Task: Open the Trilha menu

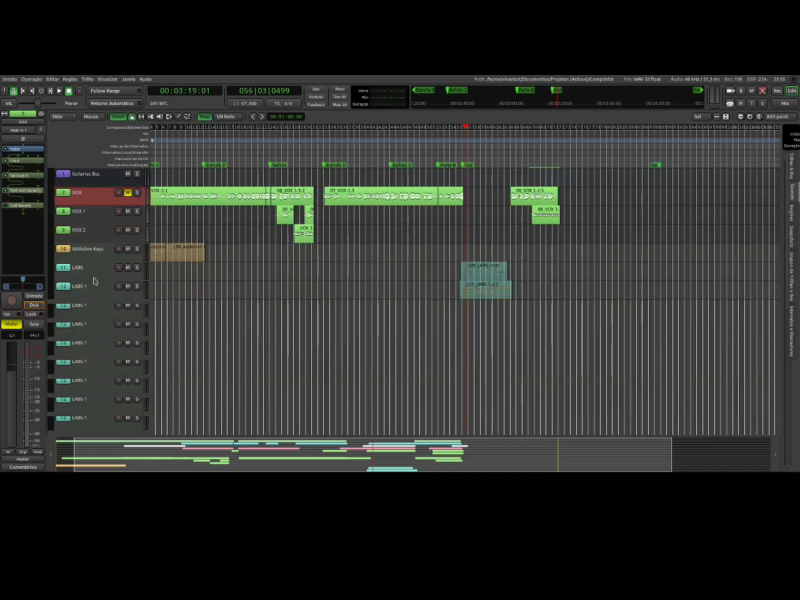Action: coord(87,79)
